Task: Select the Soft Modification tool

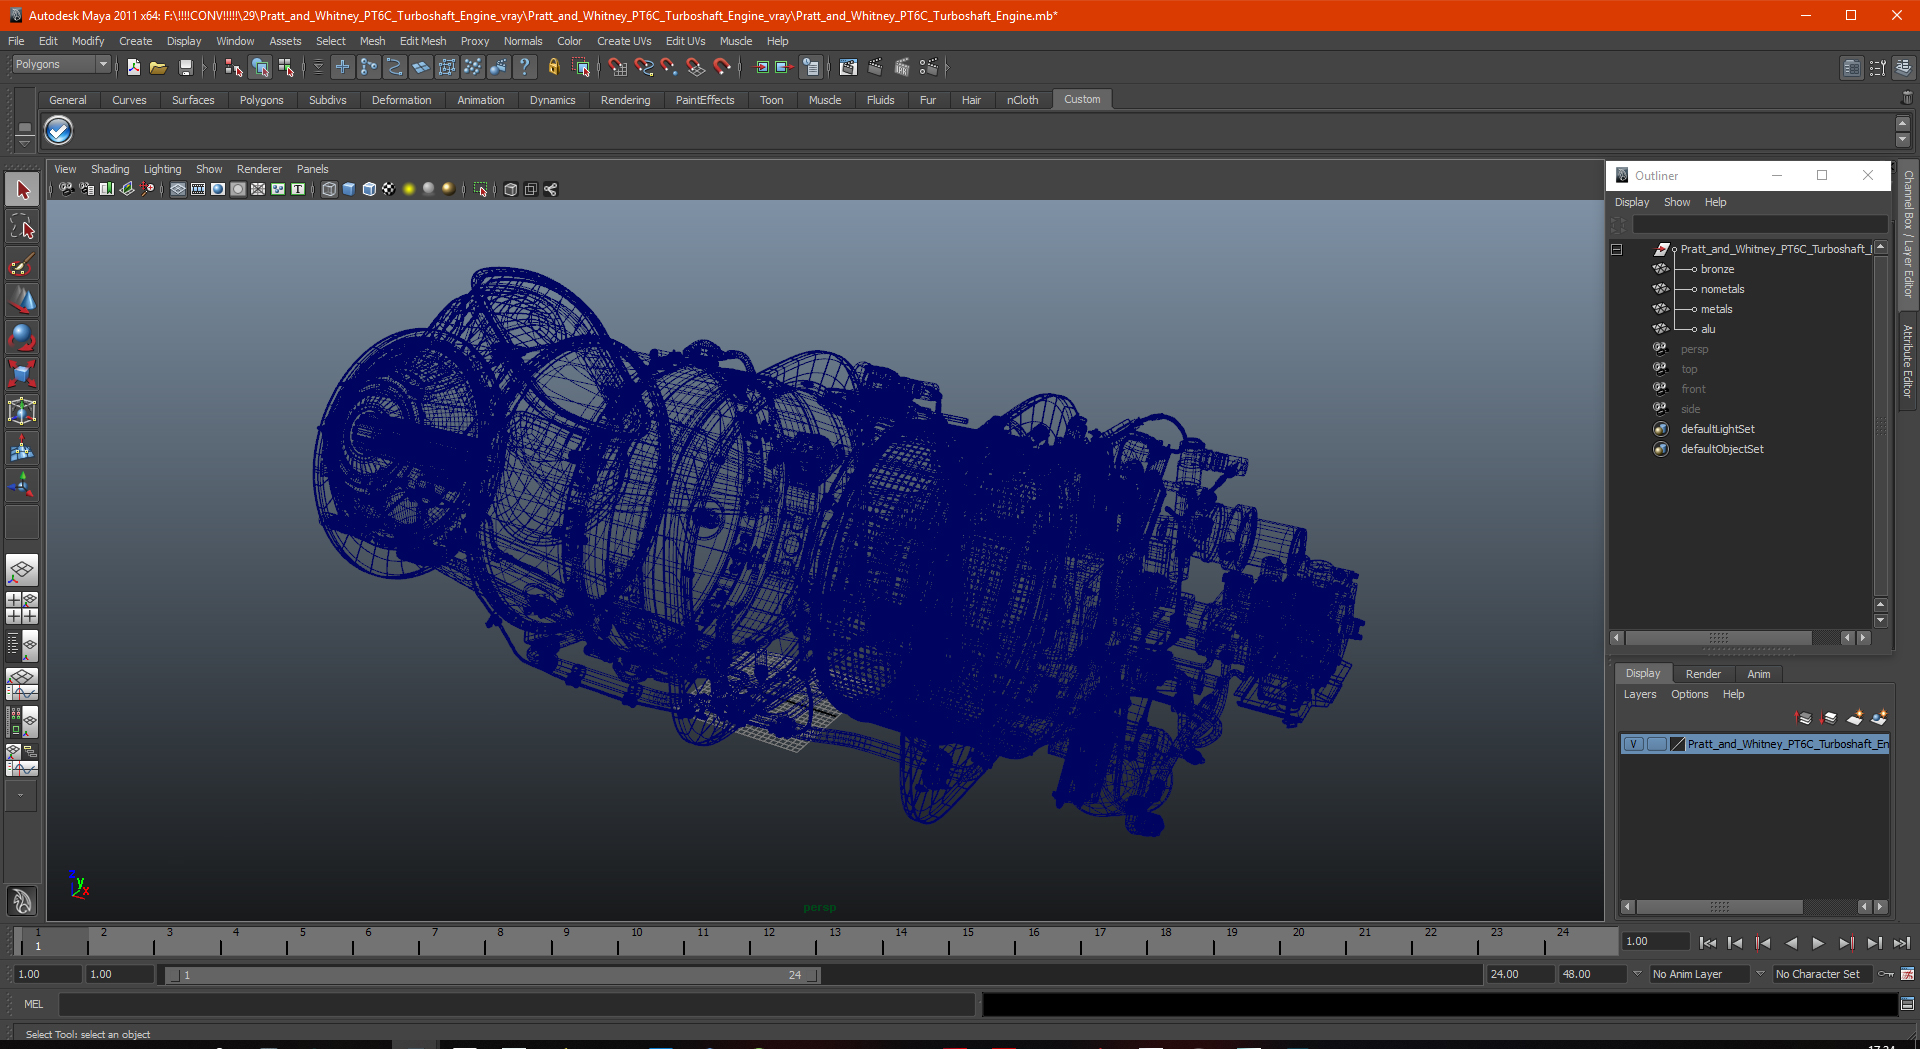Action: point(22,449)
